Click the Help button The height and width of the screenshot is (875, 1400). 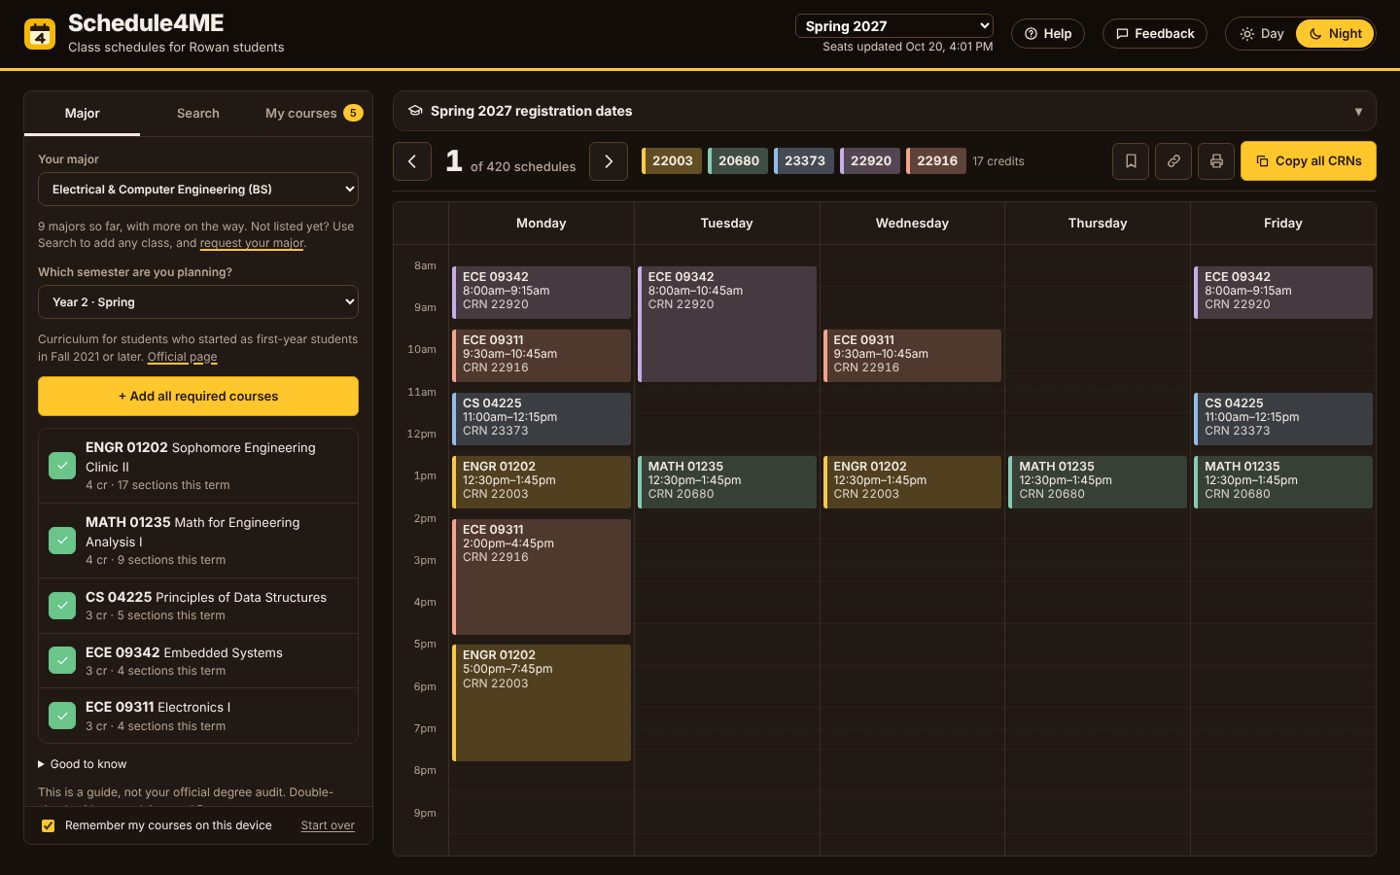point(1048,34)
